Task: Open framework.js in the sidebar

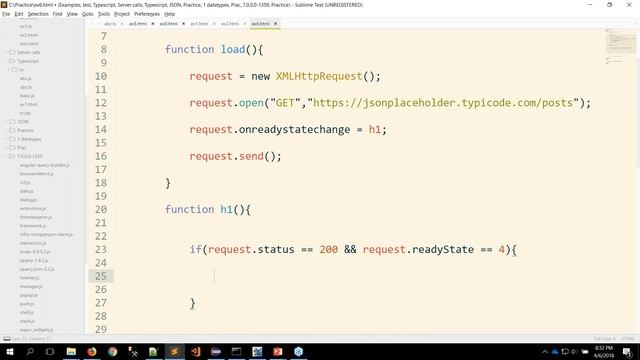Action: click(33, 226)
